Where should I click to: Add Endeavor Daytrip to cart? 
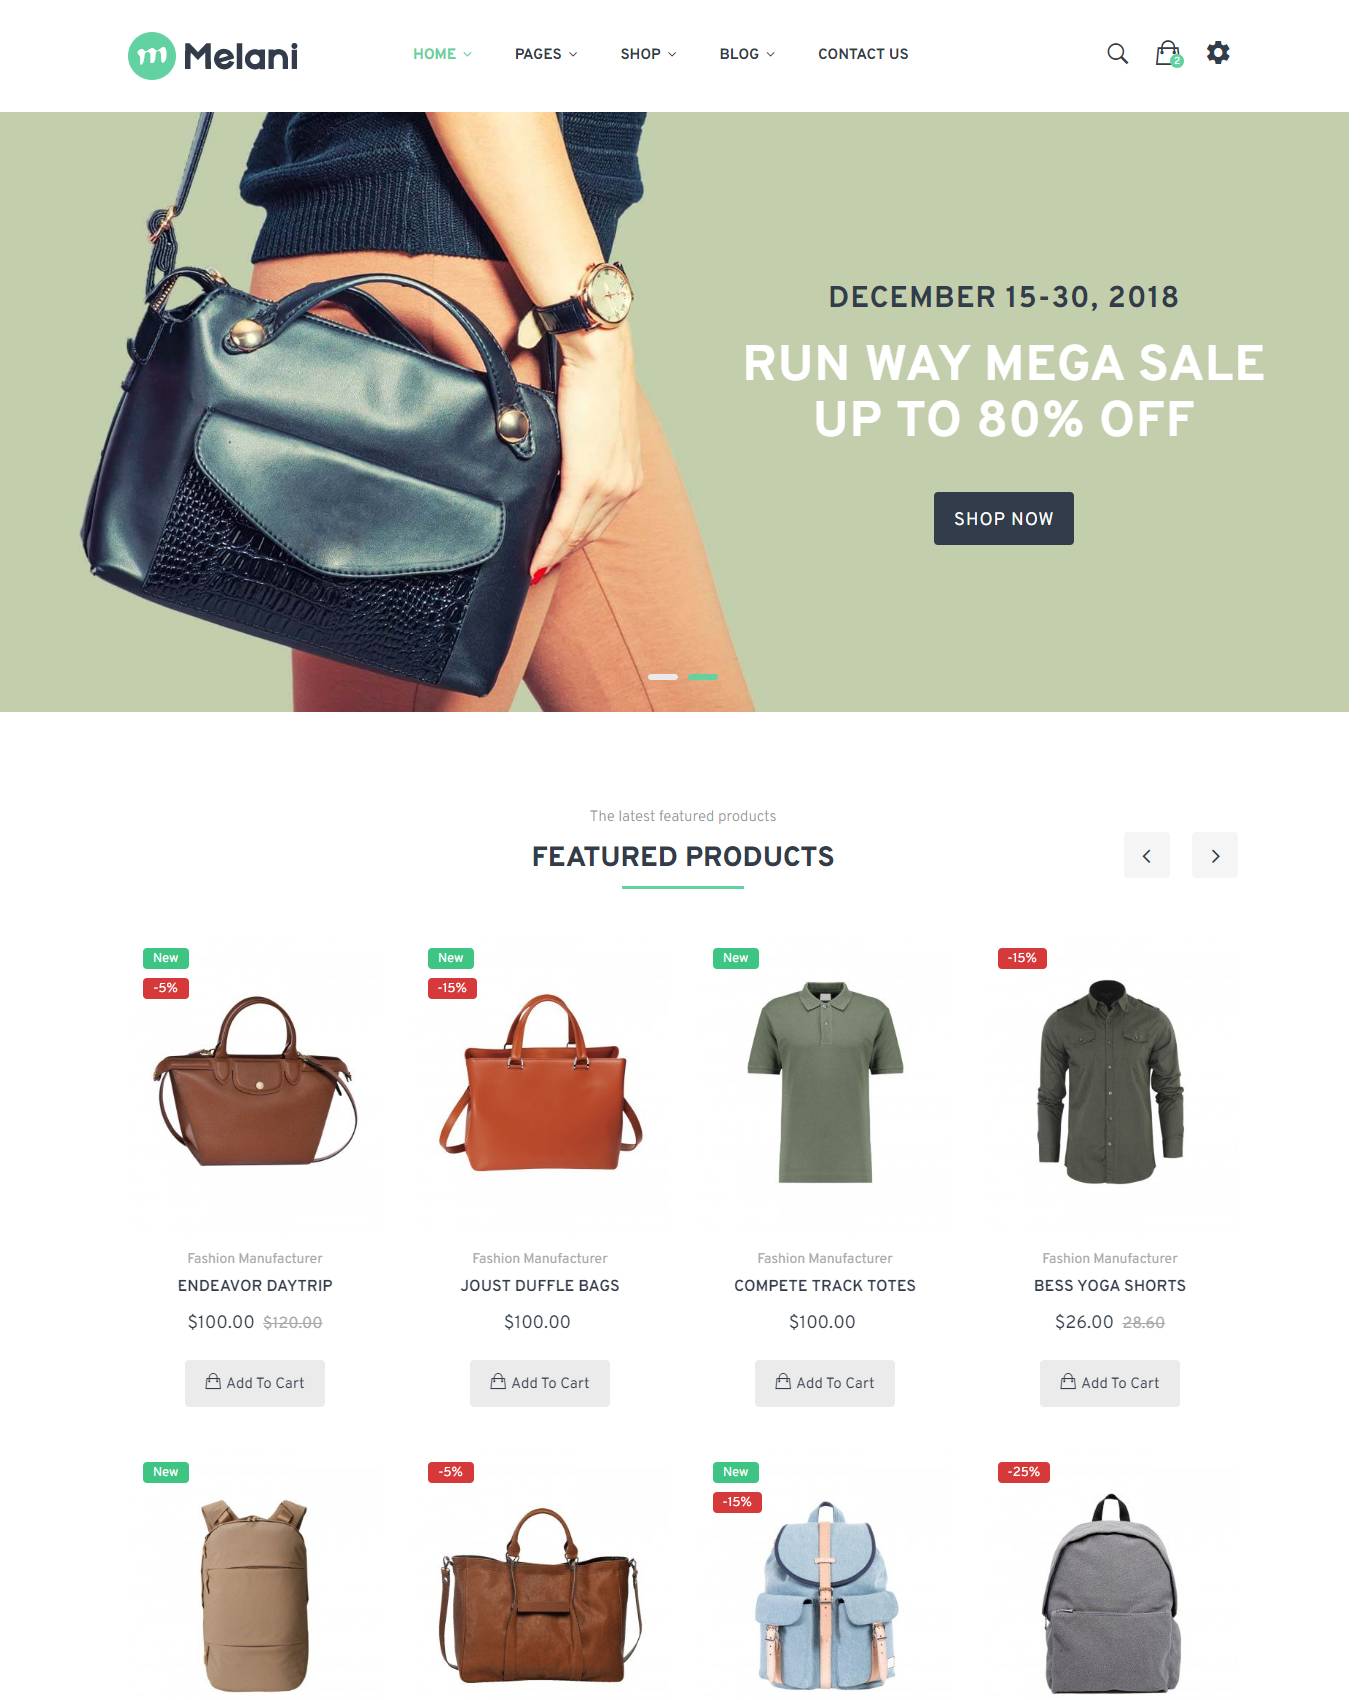(x=255, y=1383)
